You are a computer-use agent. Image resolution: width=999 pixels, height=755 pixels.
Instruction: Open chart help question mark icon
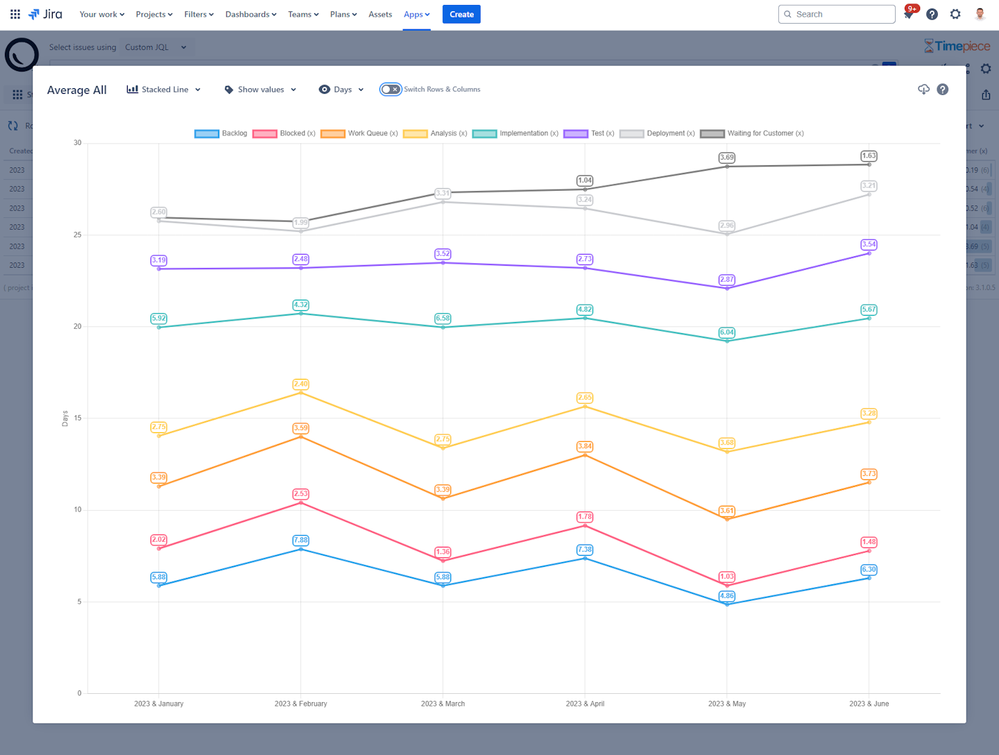click(943, 89)
